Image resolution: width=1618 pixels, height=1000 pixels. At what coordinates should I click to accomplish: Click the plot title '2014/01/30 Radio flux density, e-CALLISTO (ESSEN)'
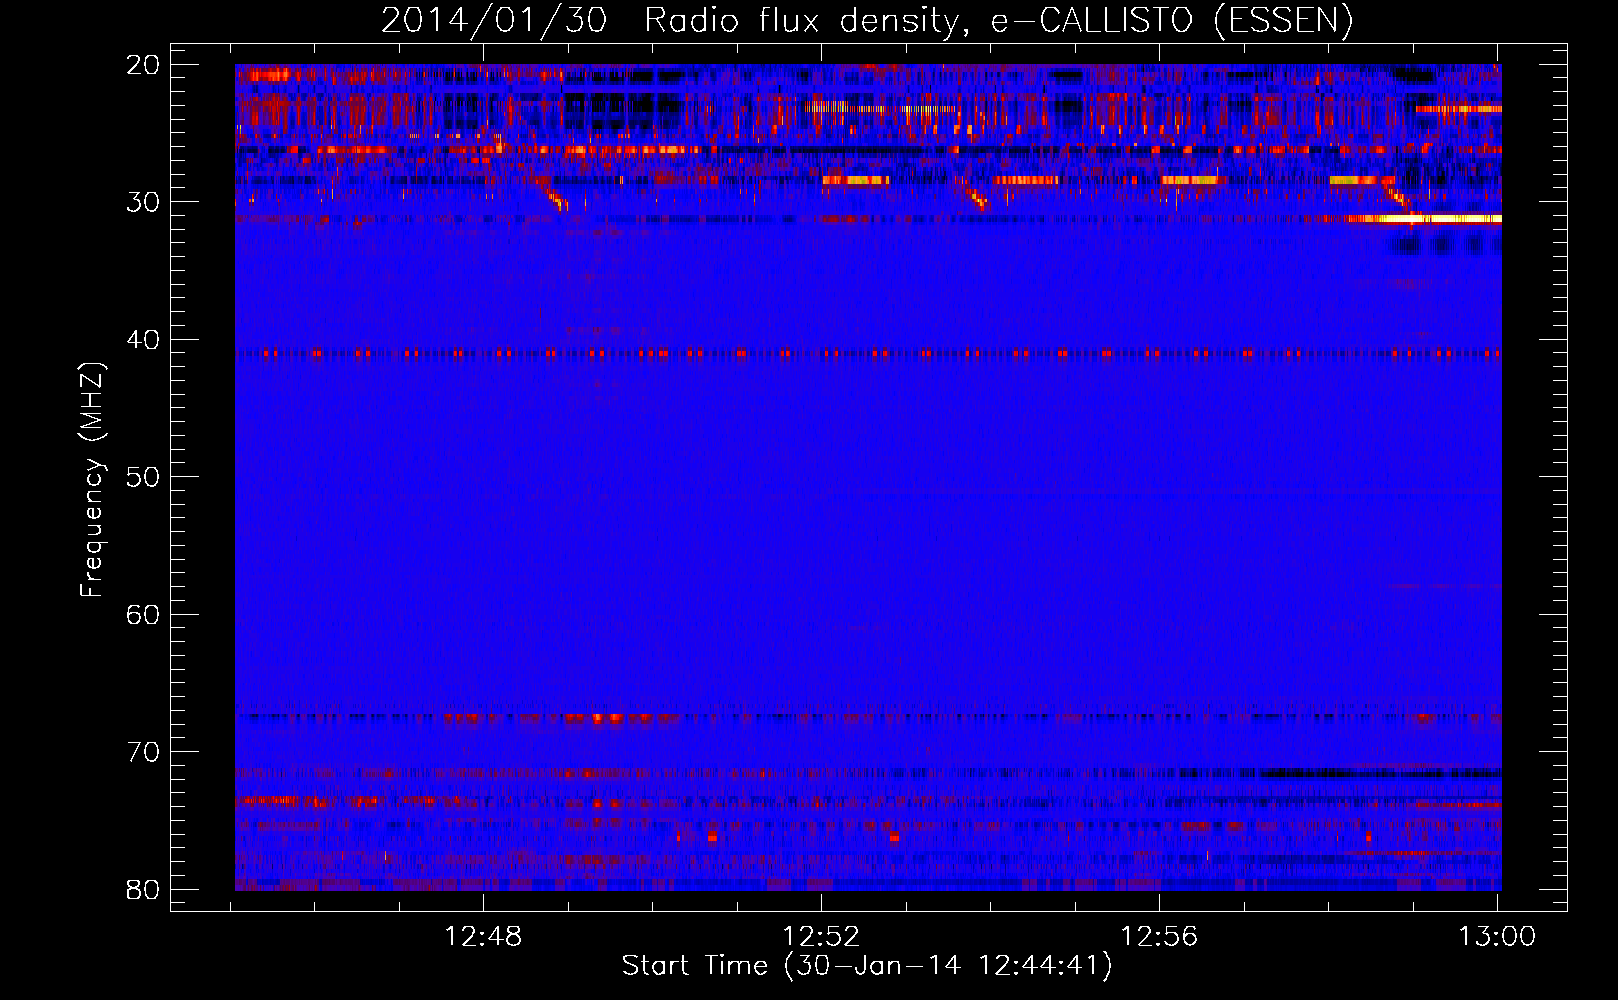click(x=867, y=21)
